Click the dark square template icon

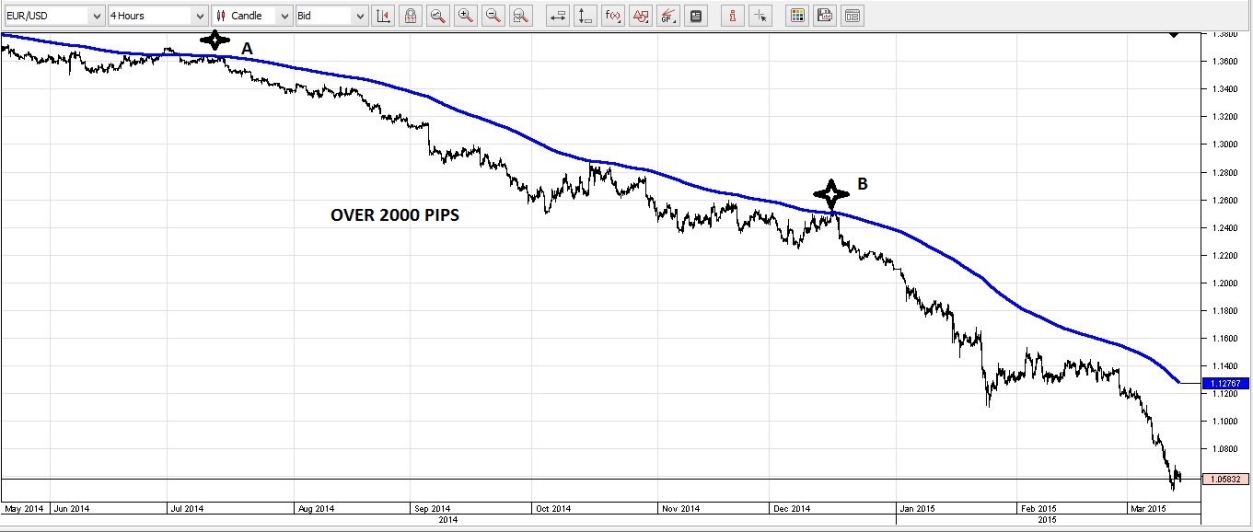point(696,16)
